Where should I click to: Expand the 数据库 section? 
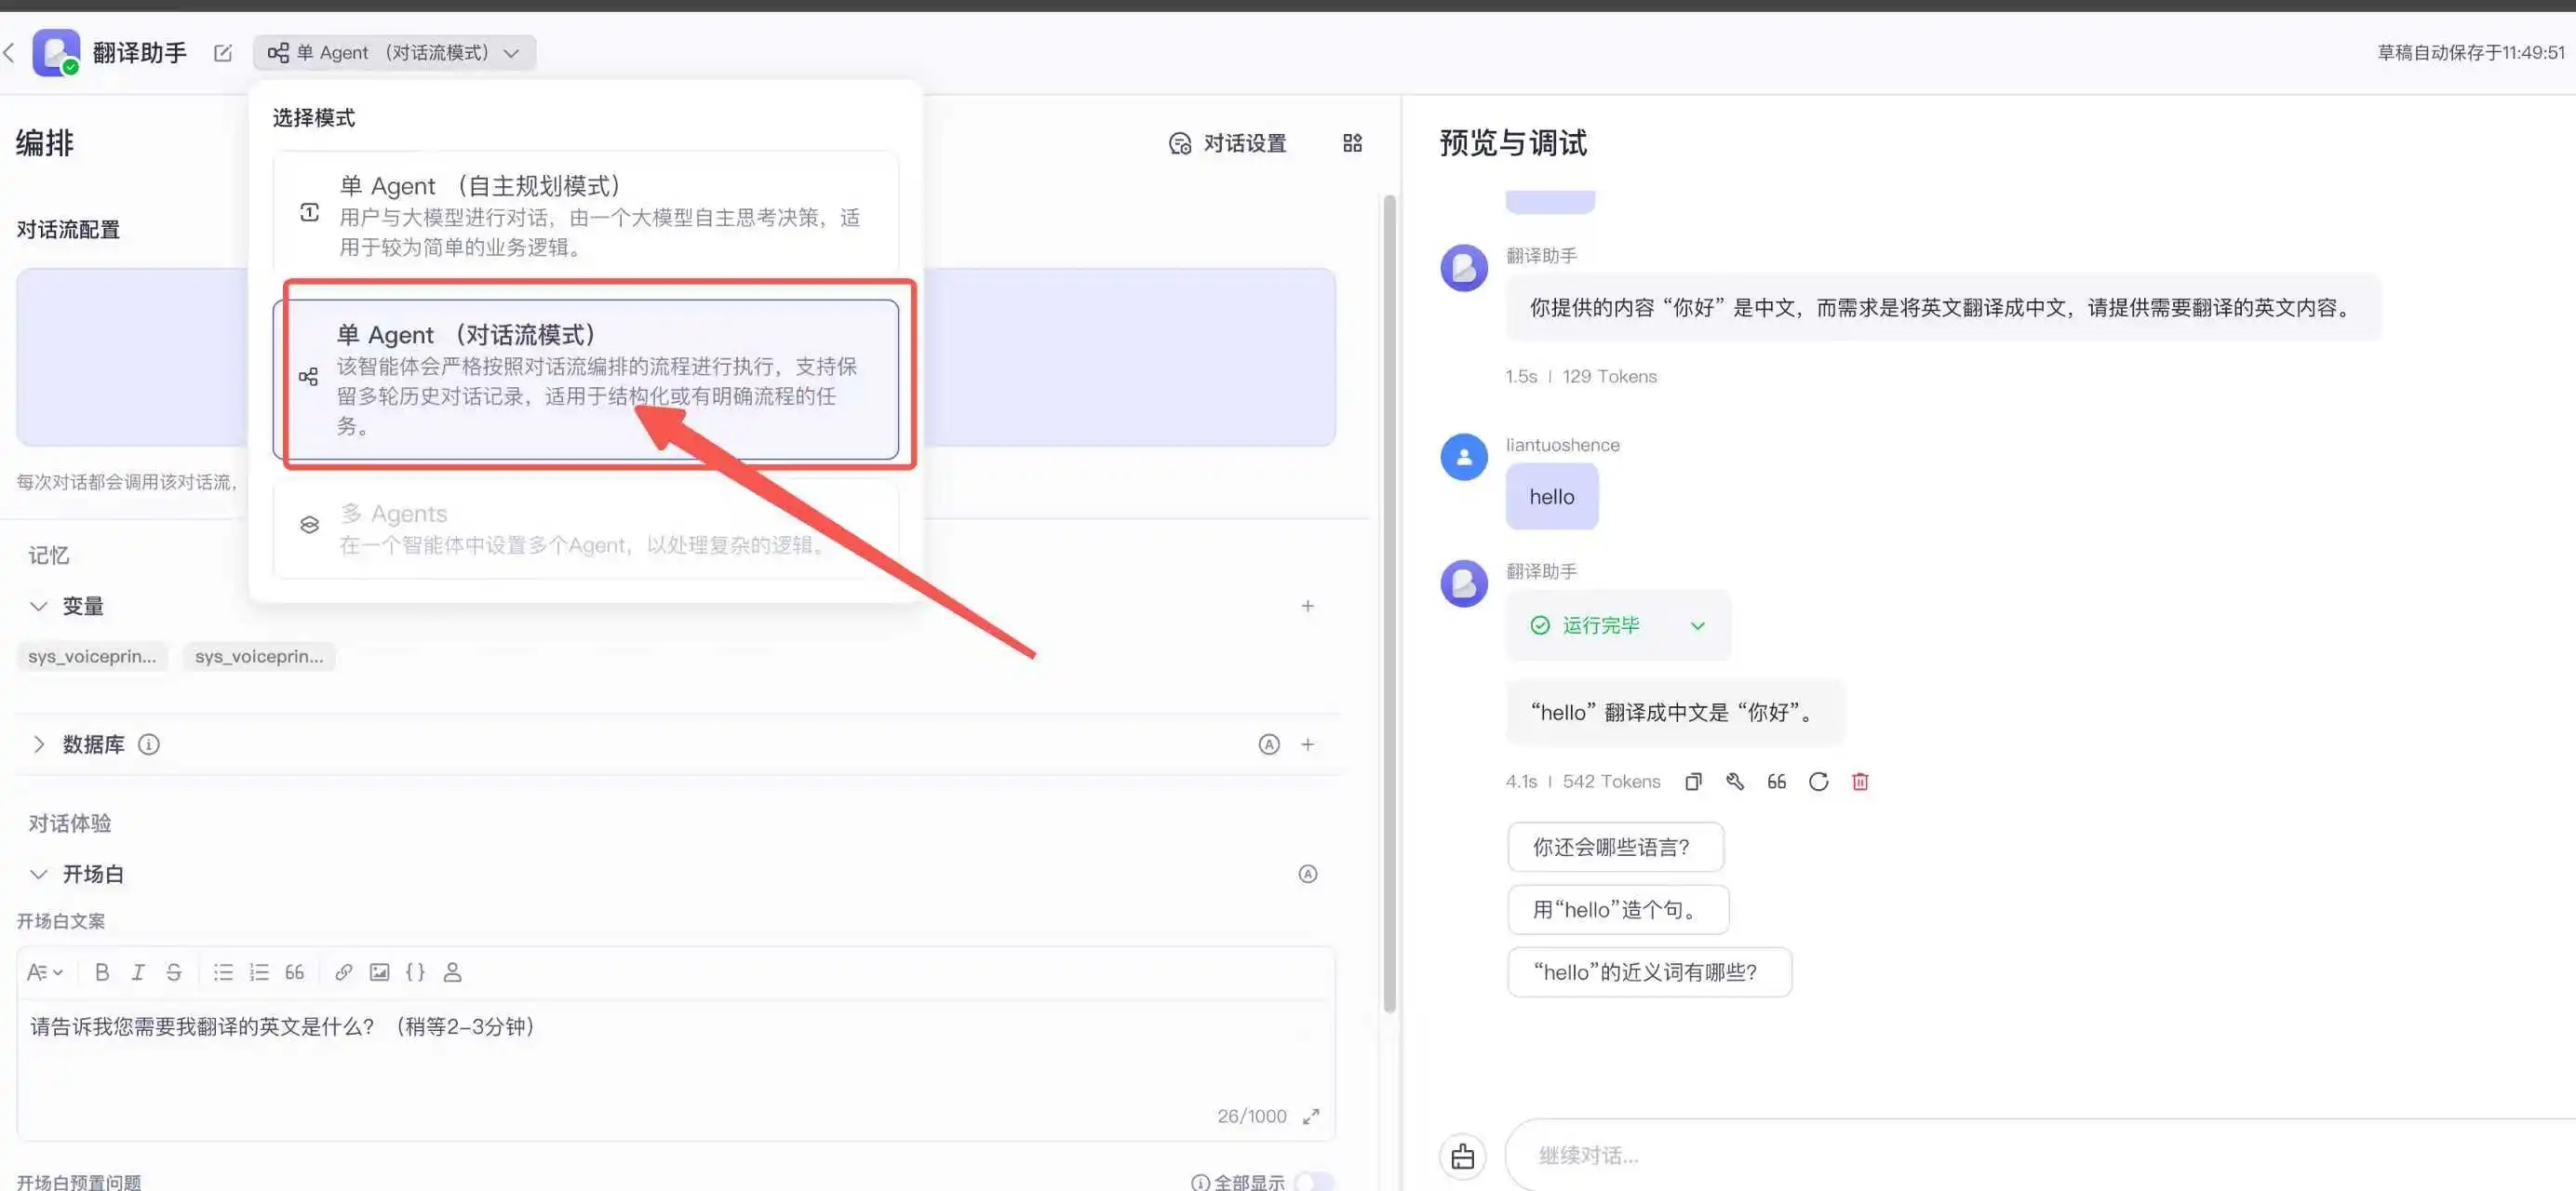coord(39,744)
